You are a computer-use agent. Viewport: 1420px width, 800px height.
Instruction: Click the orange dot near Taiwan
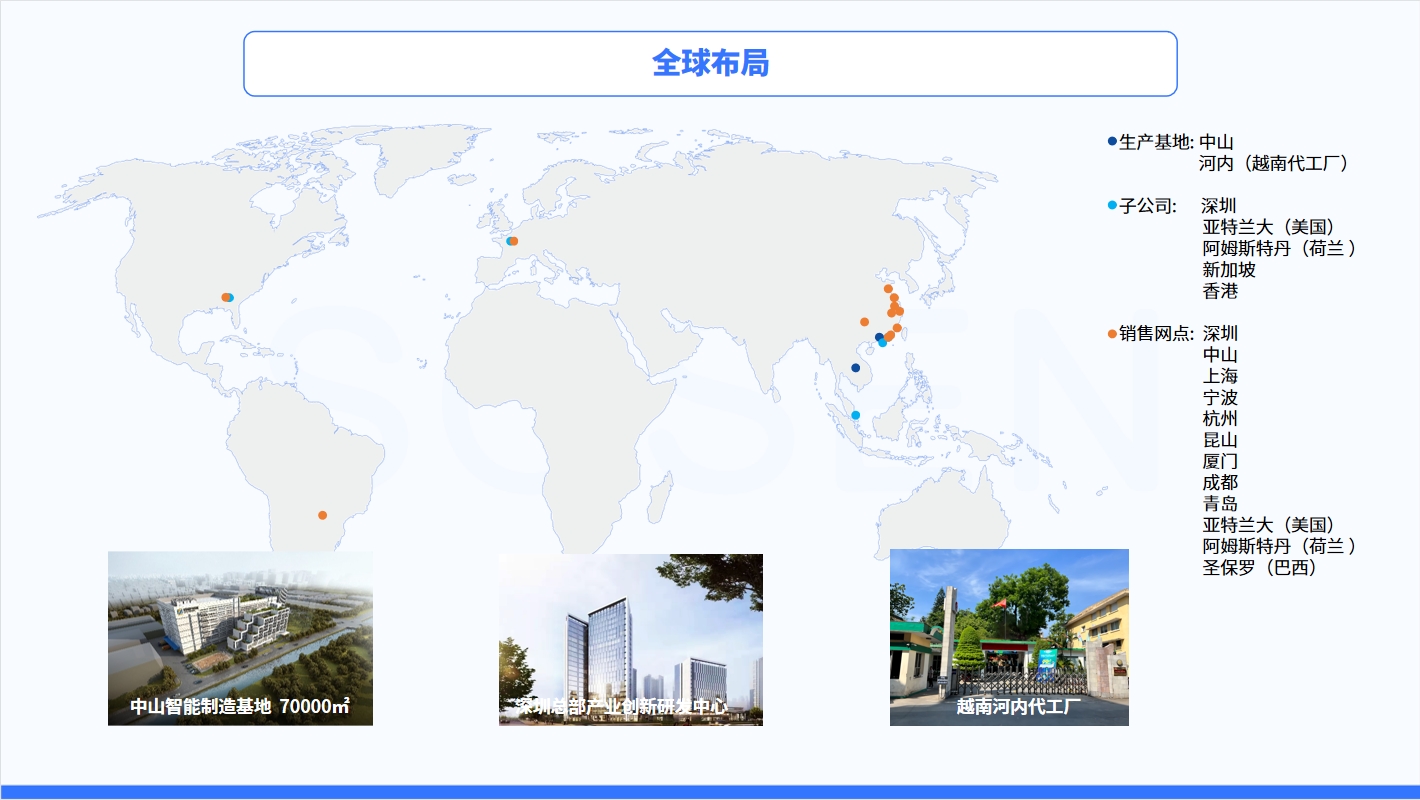tap(896, 328)
